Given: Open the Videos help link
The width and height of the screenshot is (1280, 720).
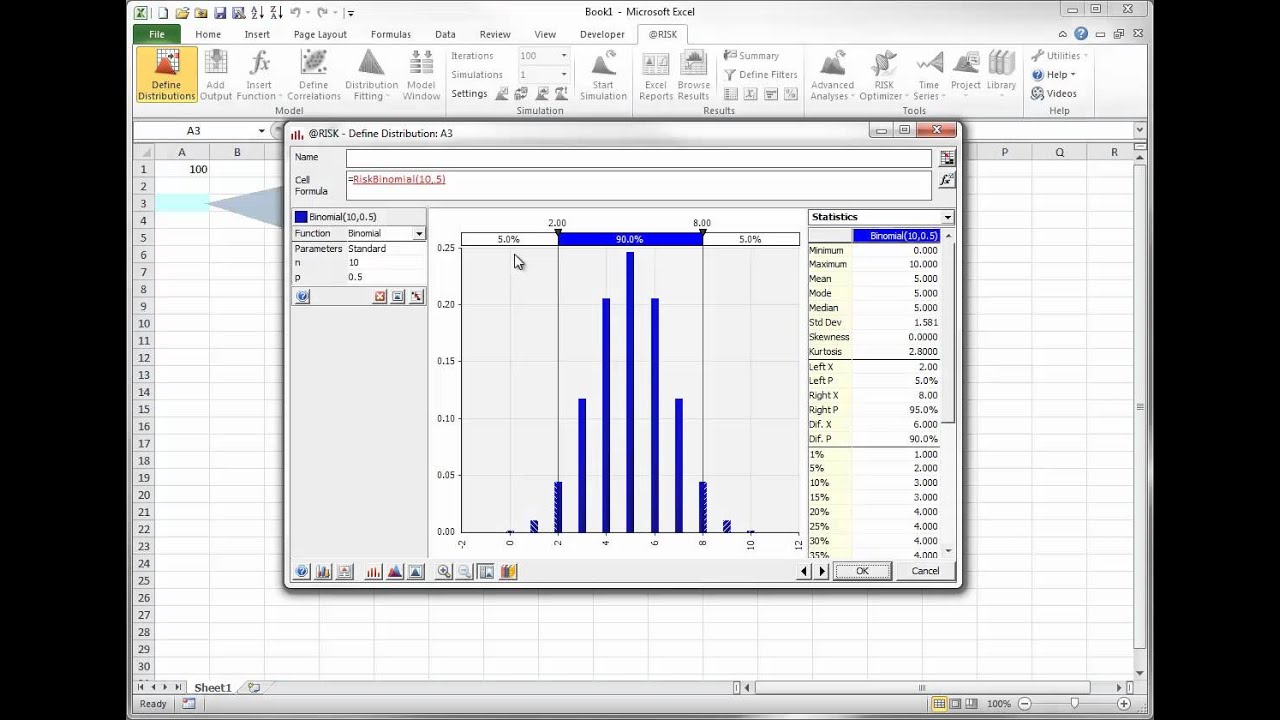Looking at the screenshot, I should click(1053, 93).
